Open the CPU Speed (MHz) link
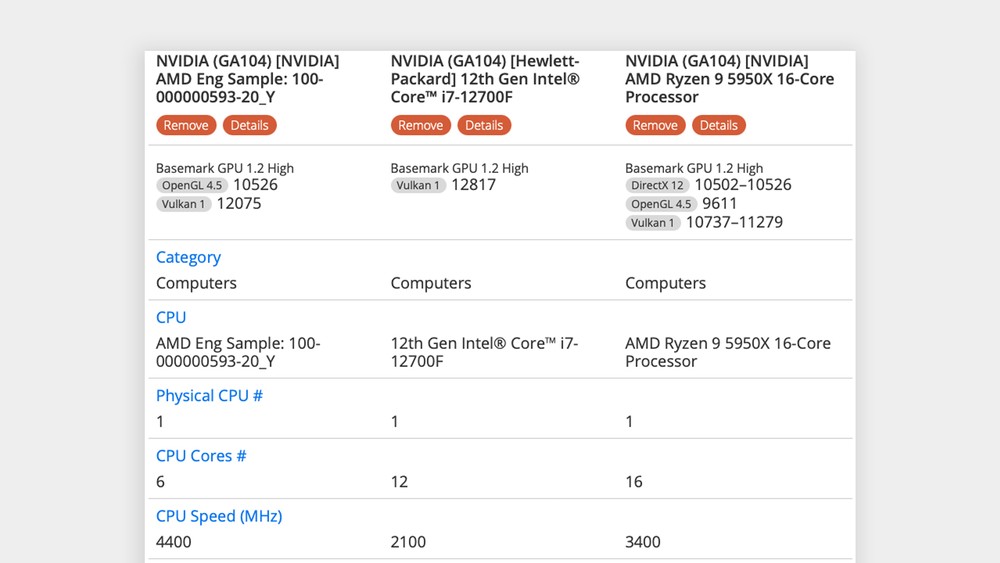 click(219, 516)
